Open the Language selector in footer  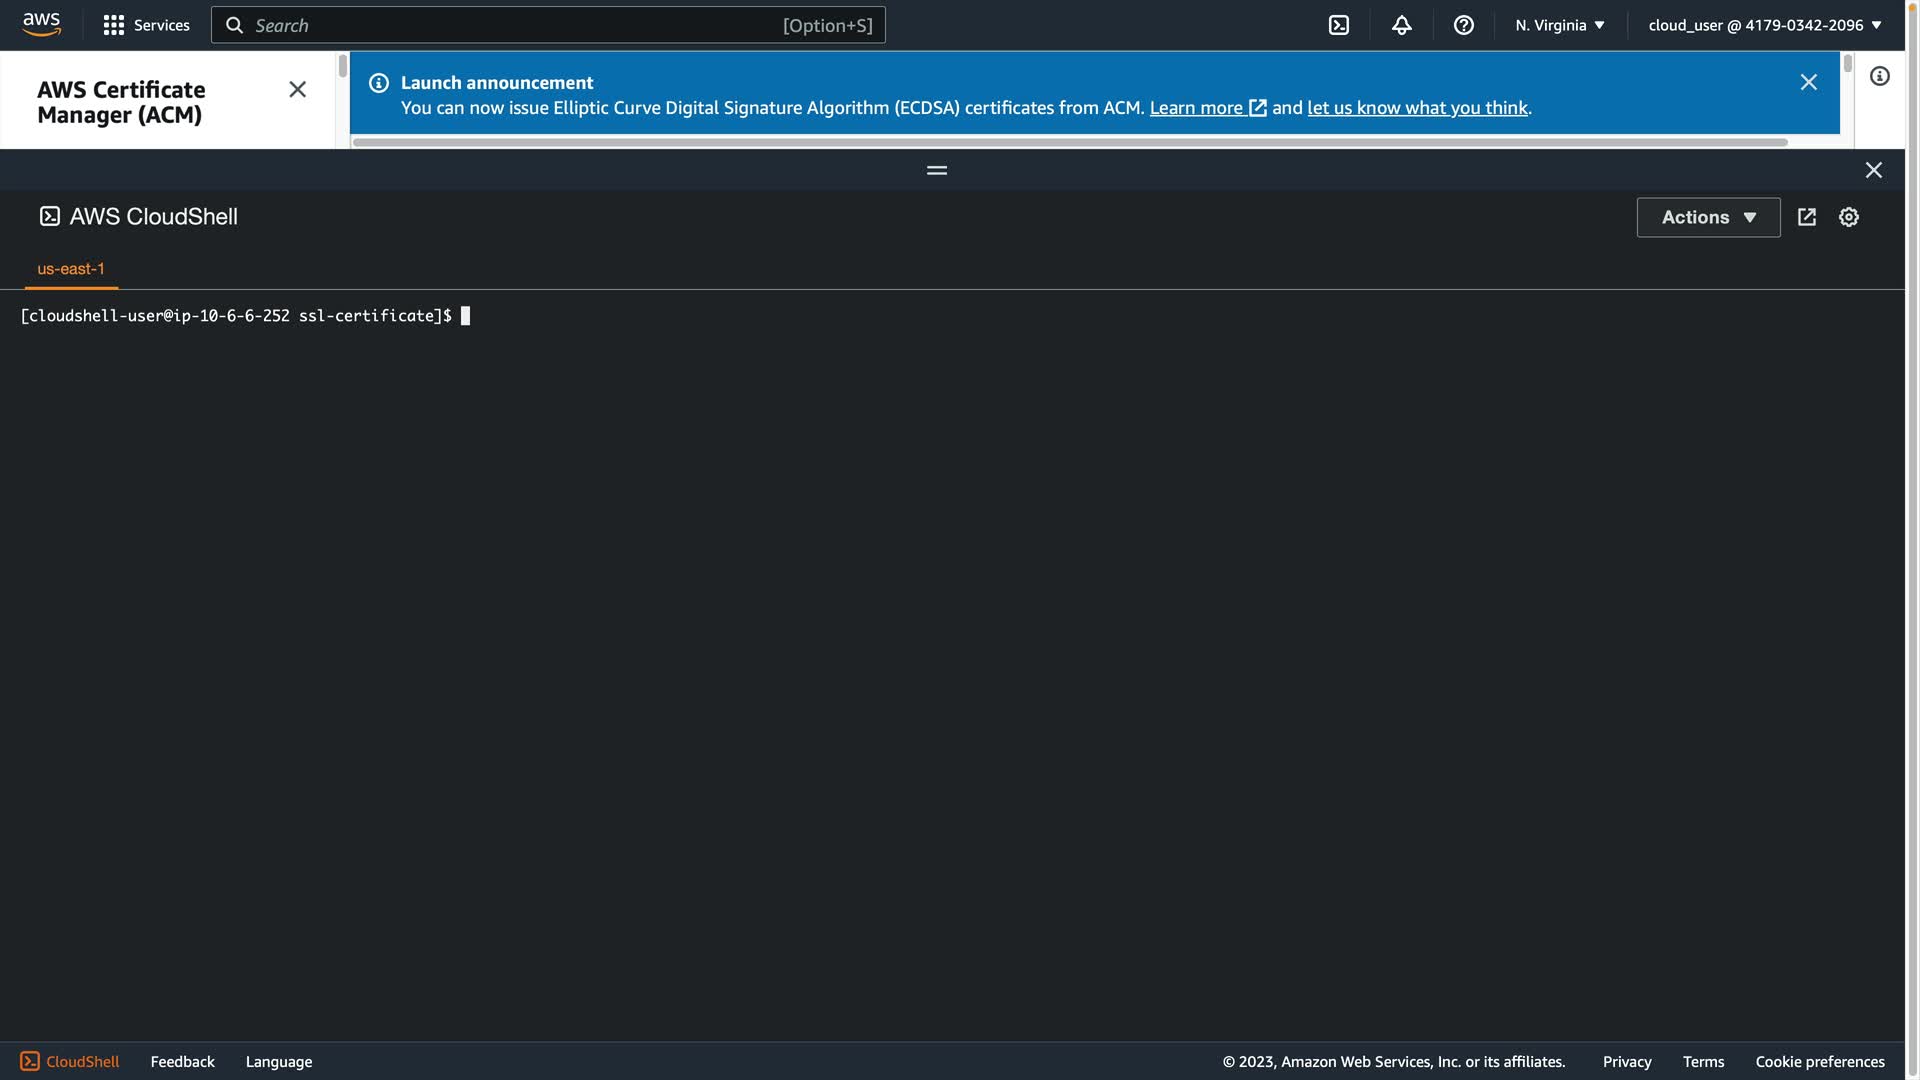(279, 1062)
